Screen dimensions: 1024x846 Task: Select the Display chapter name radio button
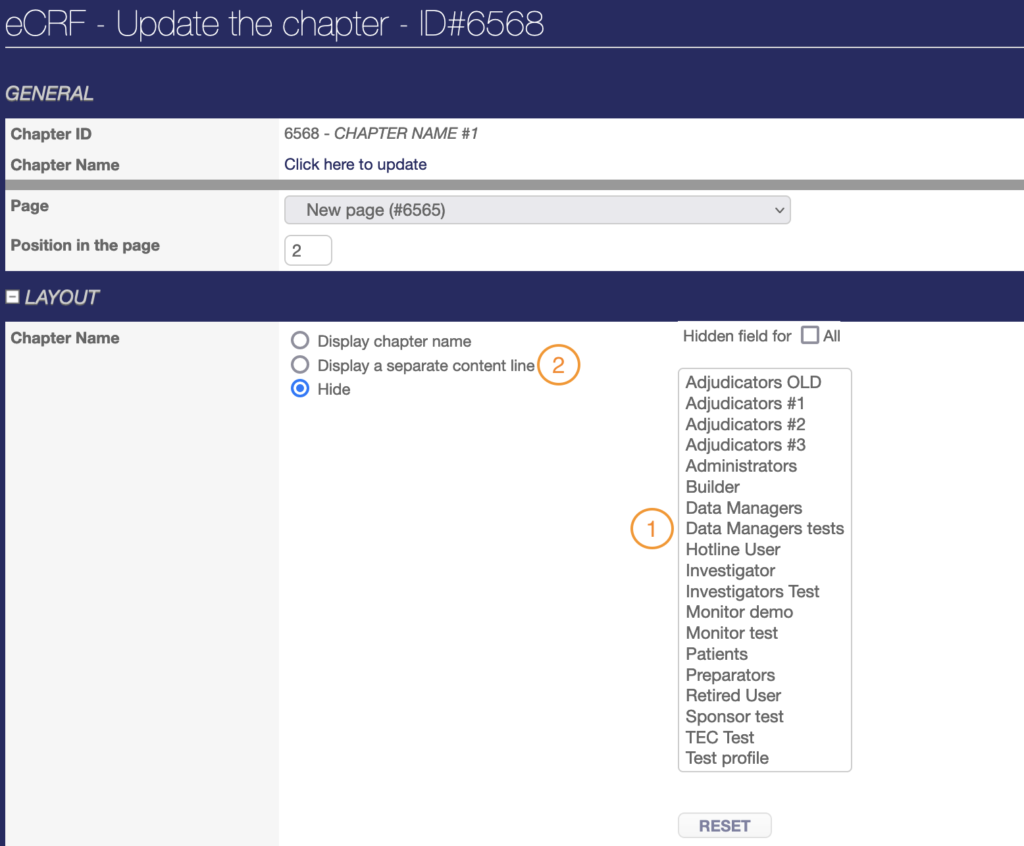300,341
